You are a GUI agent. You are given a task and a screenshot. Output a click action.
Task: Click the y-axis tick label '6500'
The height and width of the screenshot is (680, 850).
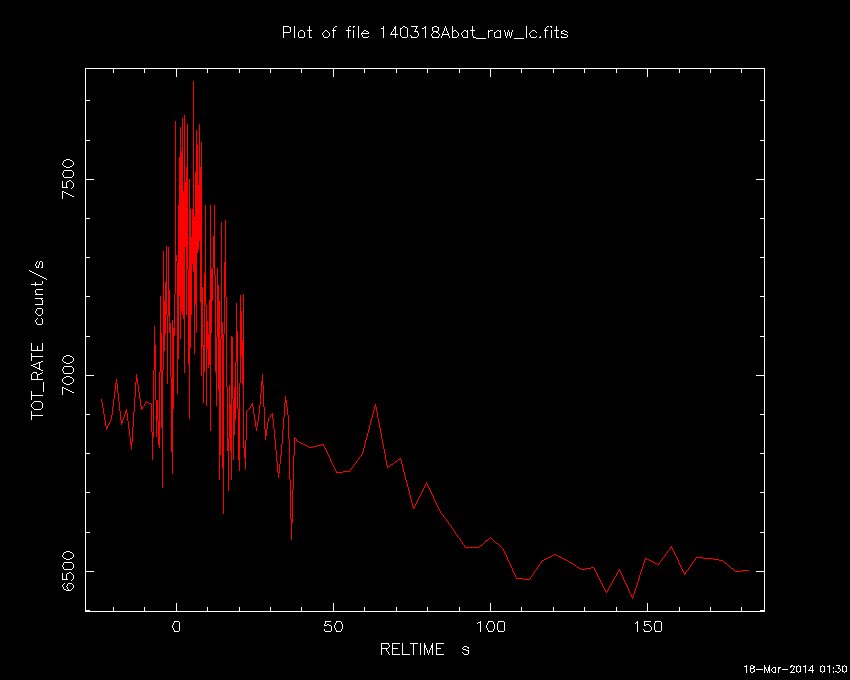click(69, 572)
